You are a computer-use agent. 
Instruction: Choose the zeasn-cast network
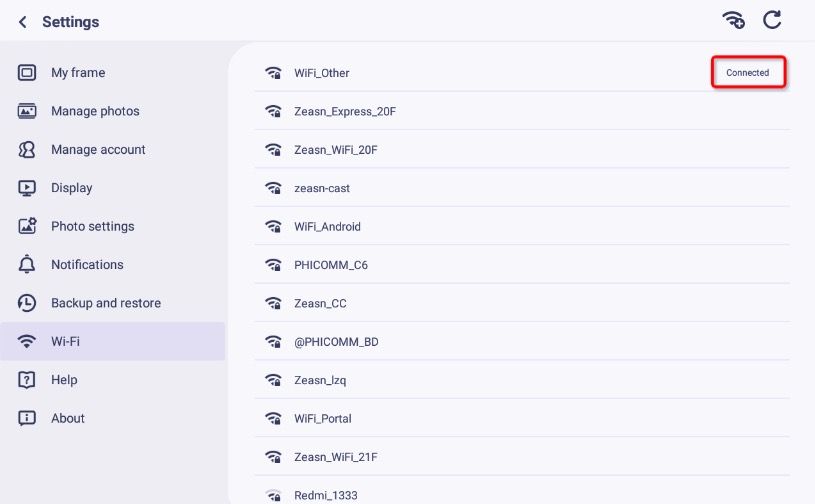(x=522, y=188)
